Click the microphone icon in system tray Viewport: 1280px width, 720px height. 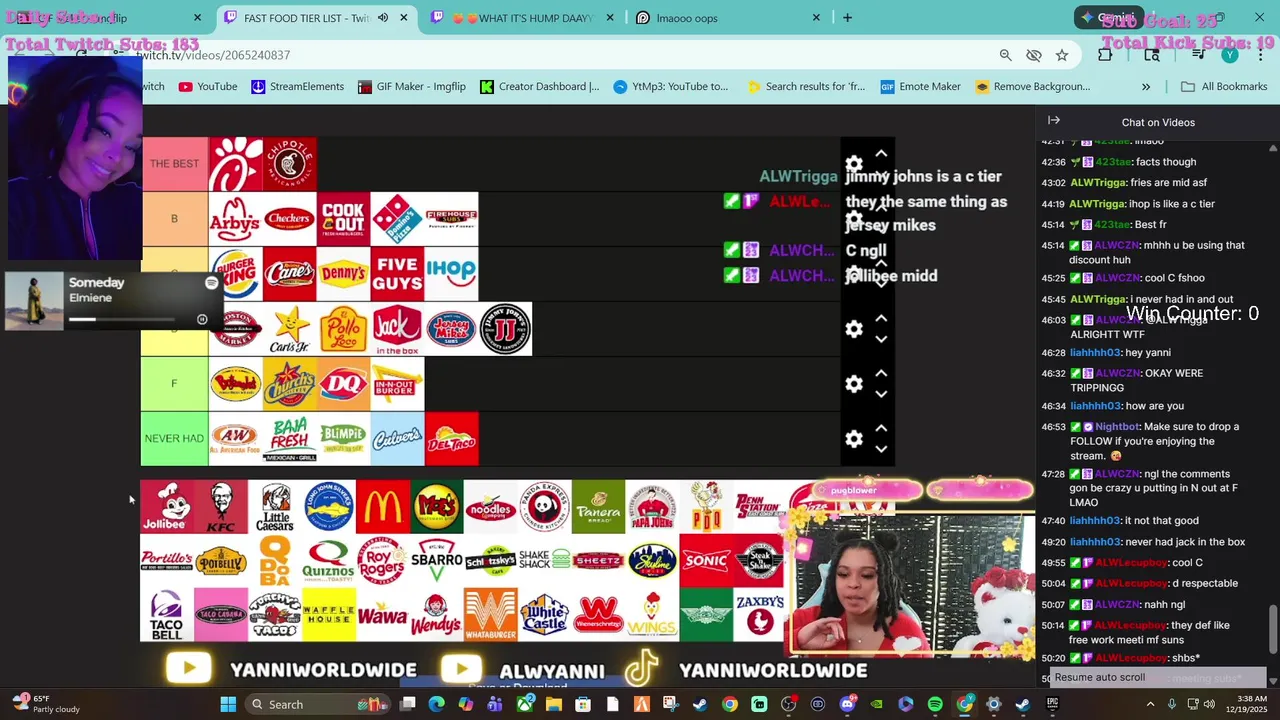point(1171,704)
